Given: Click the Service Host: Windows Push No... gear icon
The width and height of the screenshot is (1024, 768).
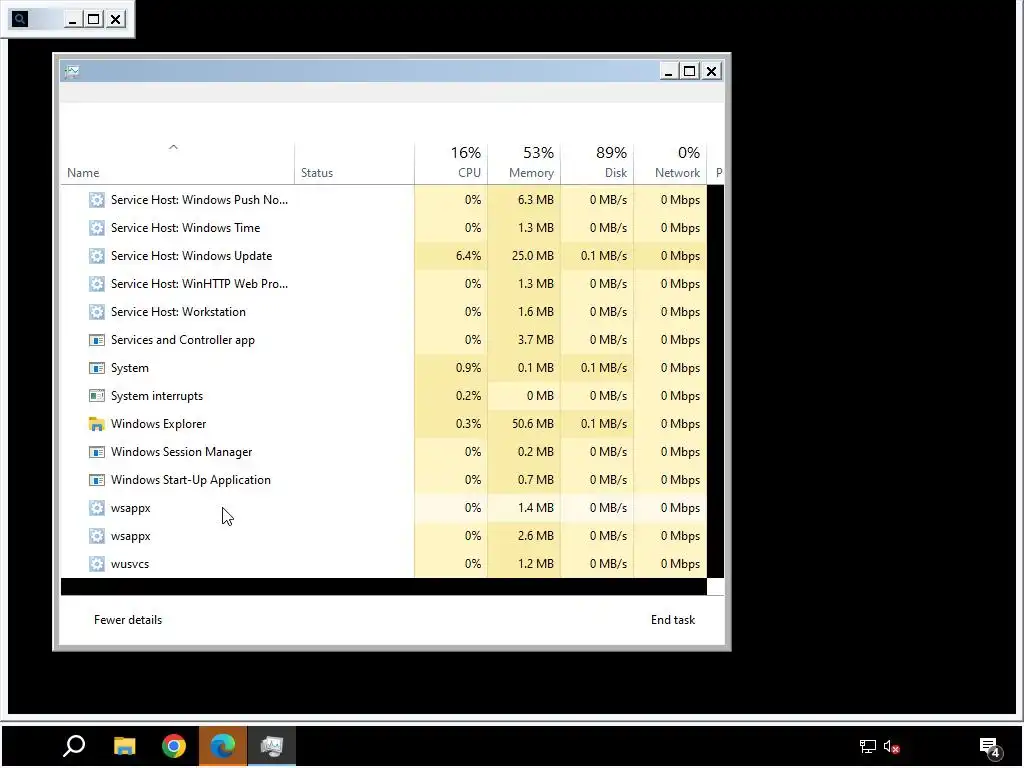Looking at the screenshot, I should coord(97,200).
